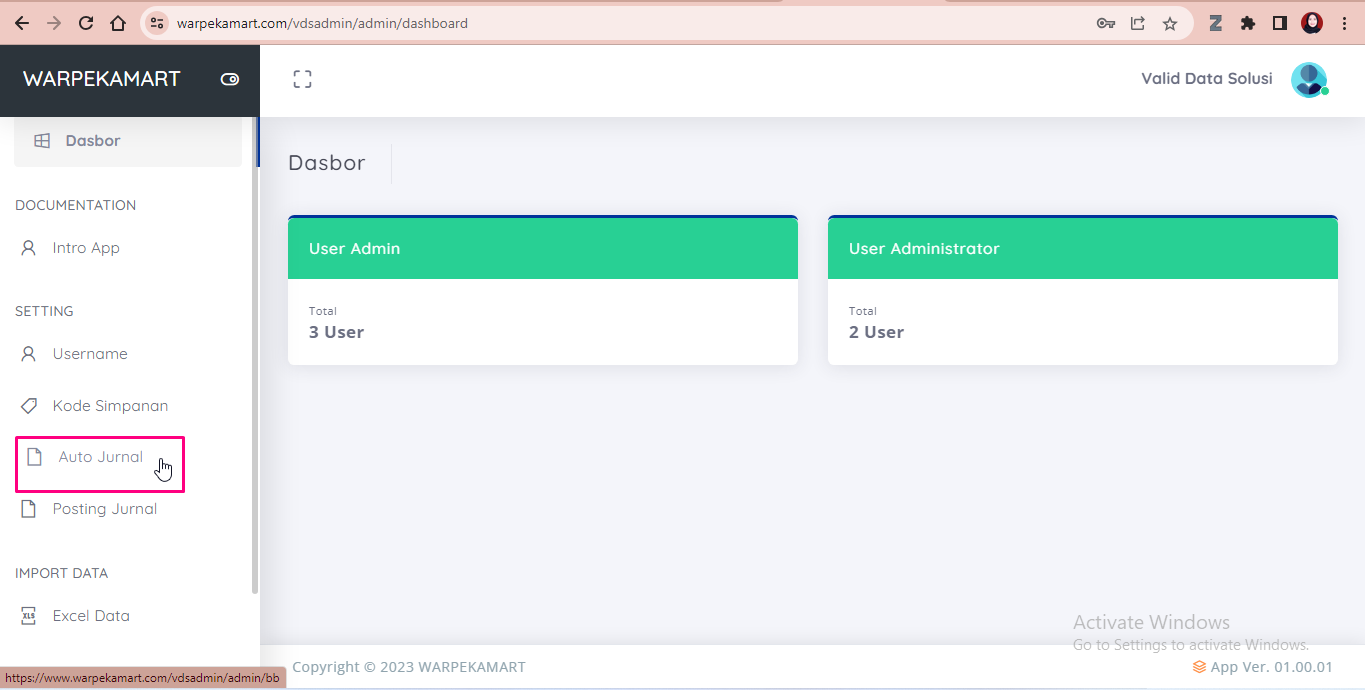The image size is (1365, 690).
Task: Go back to the previous browser page
Action: click(x=21, y=23)
